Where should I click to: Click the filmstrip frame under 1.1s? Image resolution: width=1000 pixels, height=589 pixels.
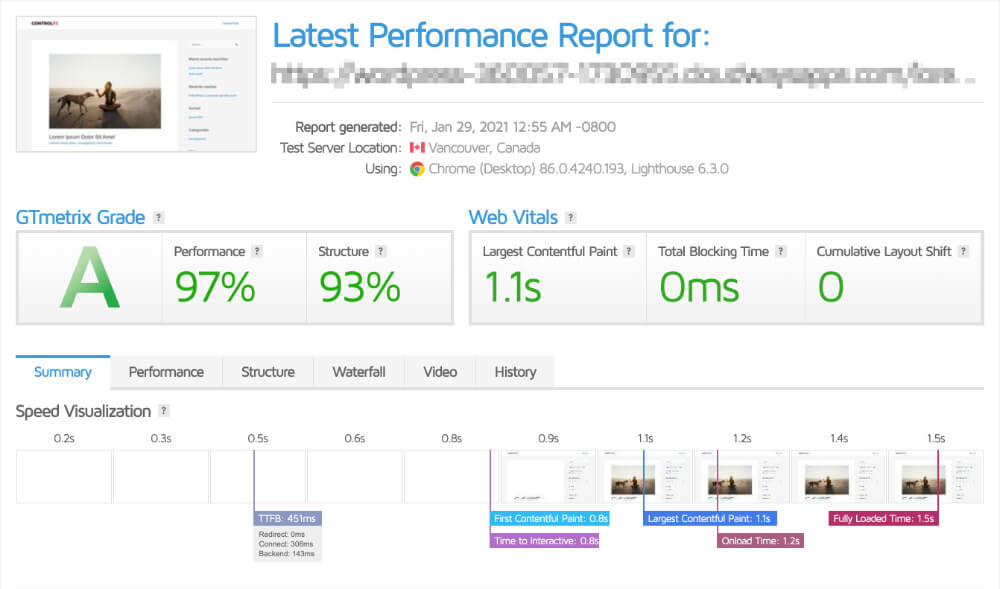click(645, 477)
